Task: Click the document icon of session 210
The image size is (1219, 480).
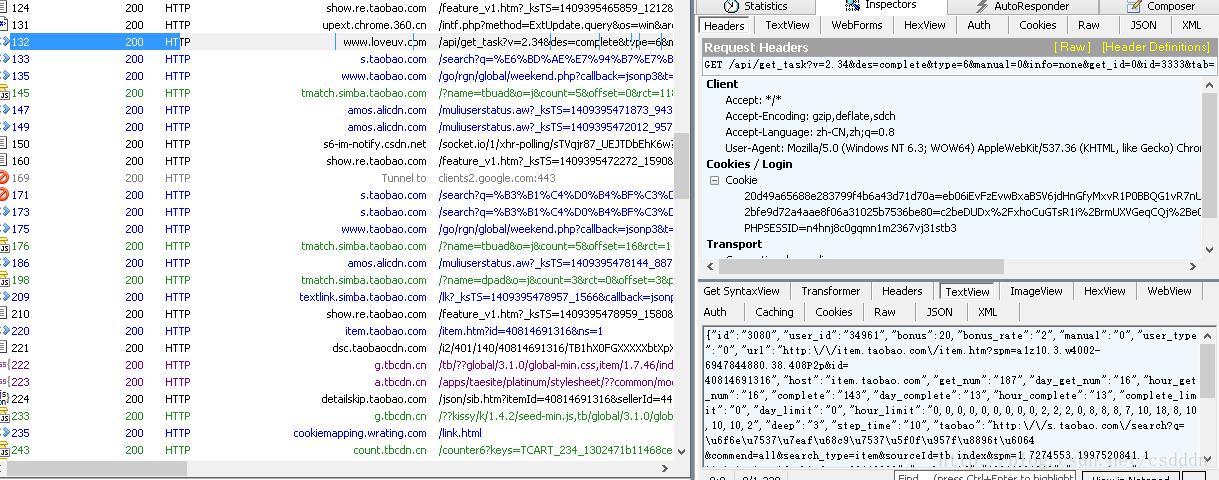Action: pyautogui.click(x=3, y=313)
